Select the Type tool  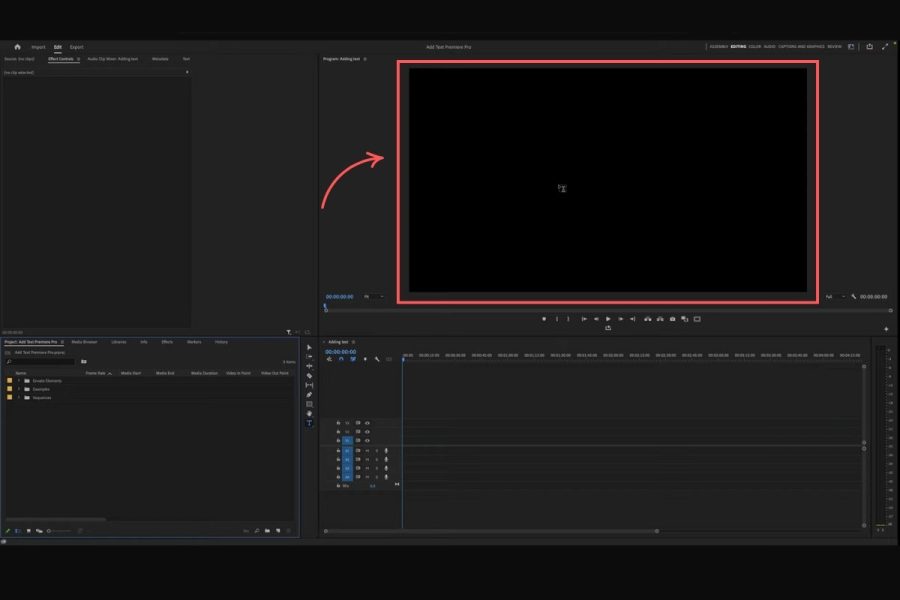click(309, 423)
